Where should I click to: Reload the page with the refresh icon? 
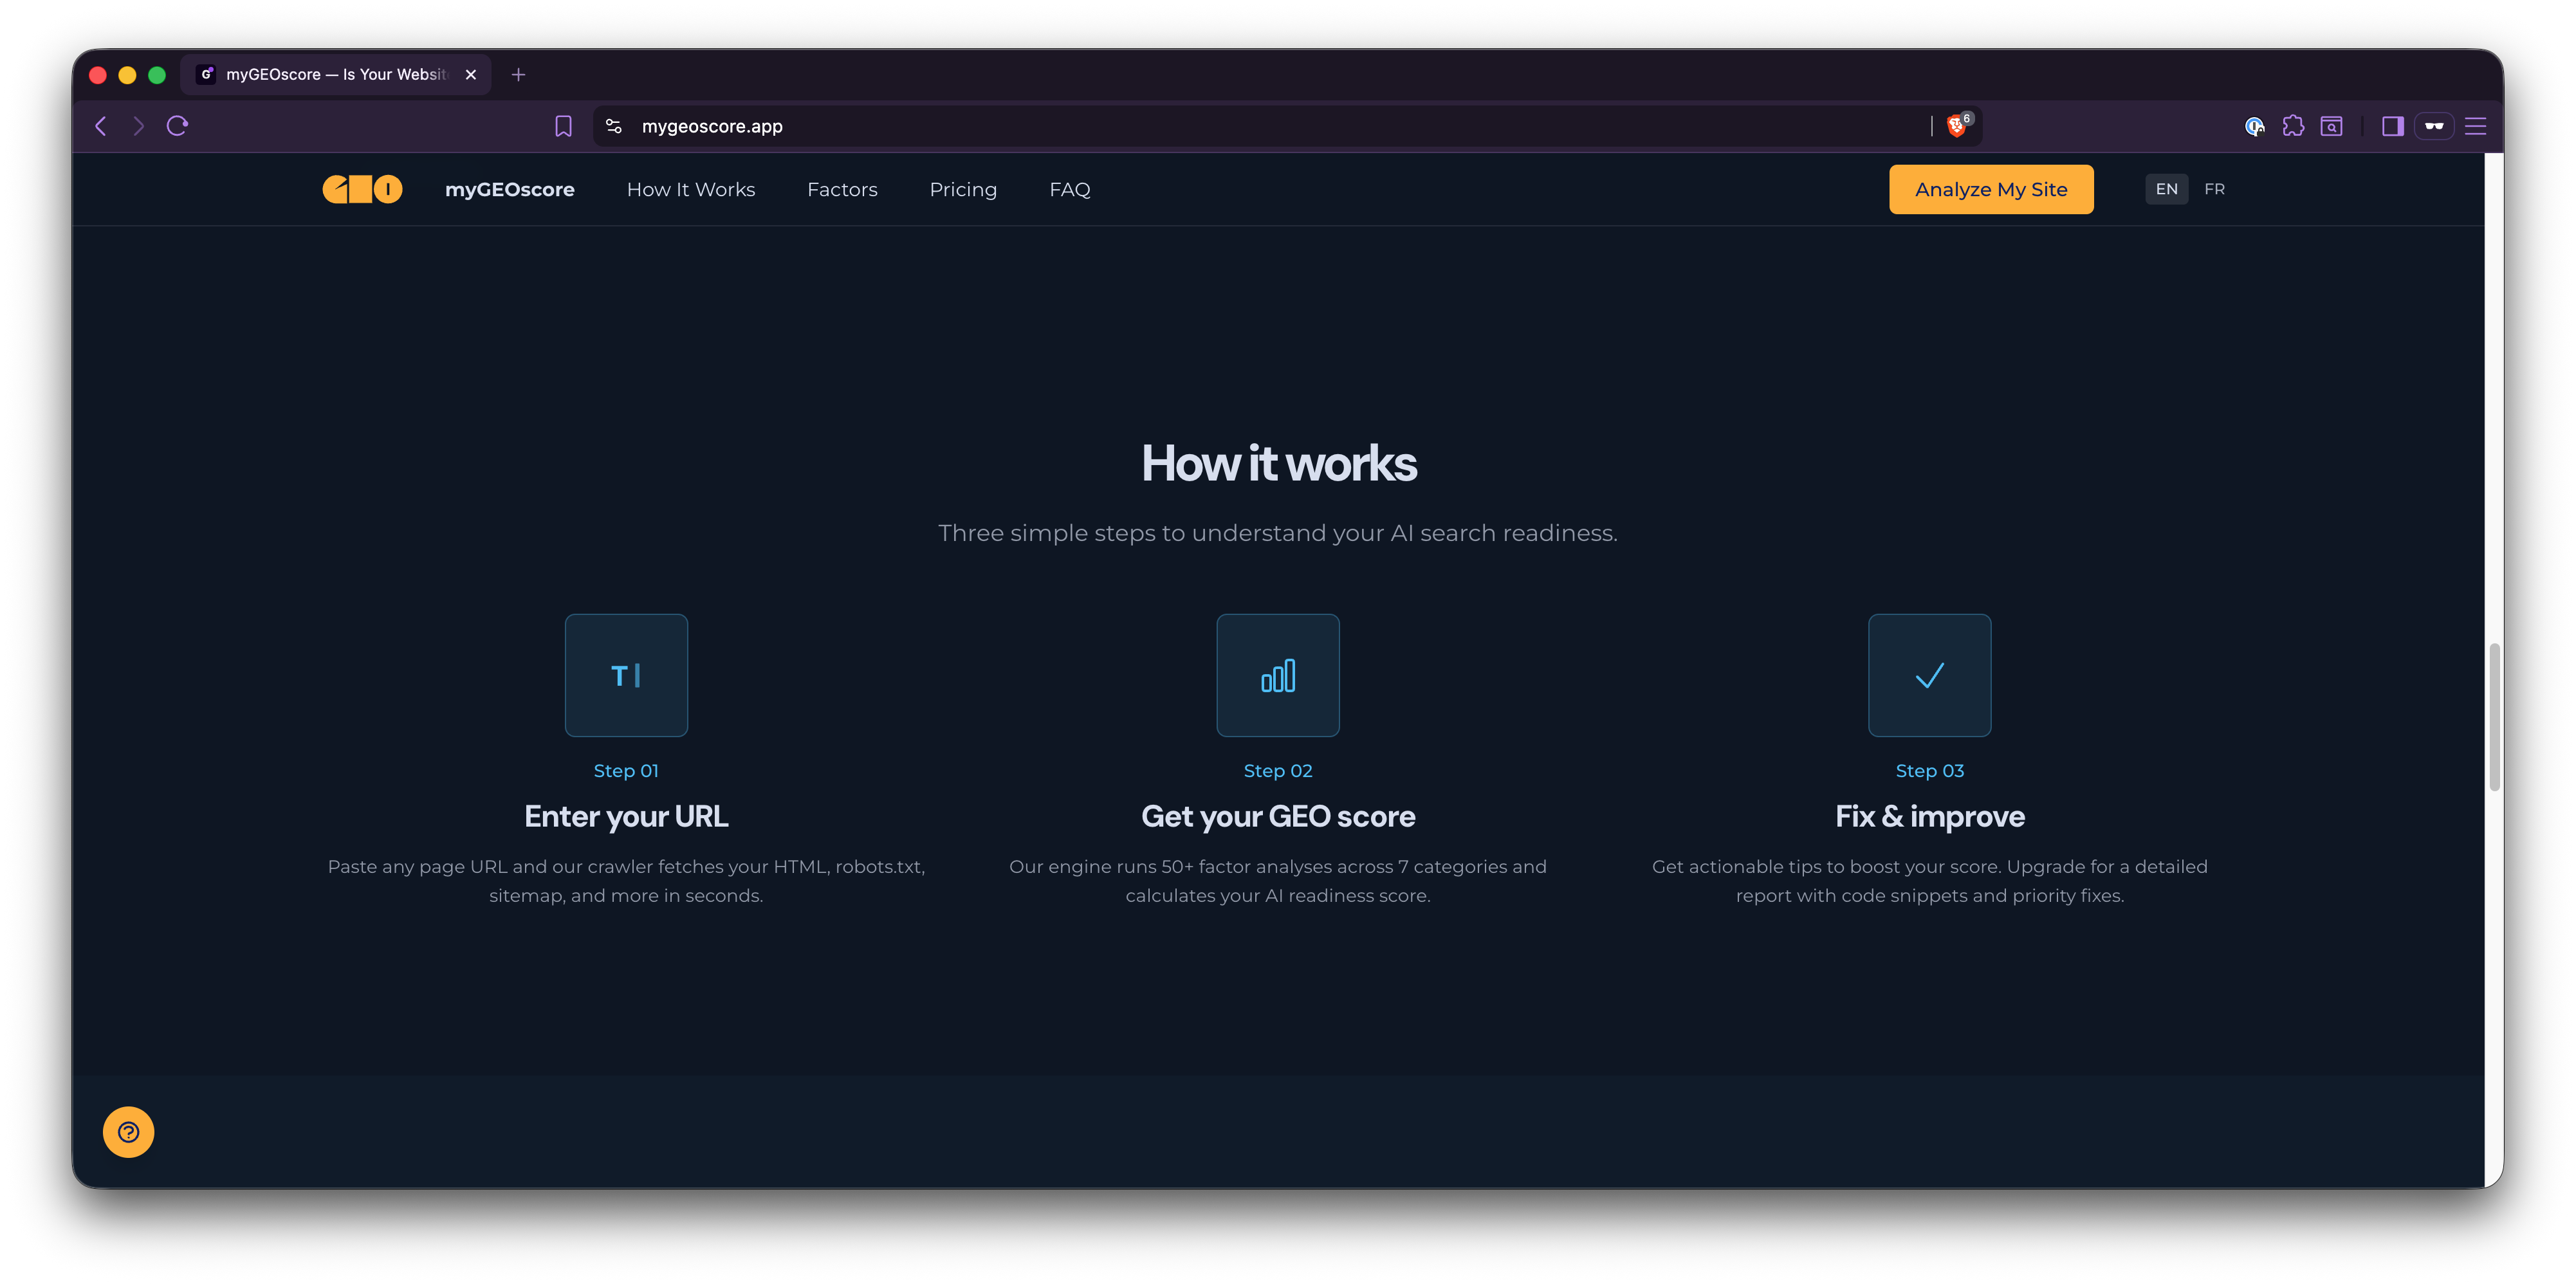coord(177,126)
